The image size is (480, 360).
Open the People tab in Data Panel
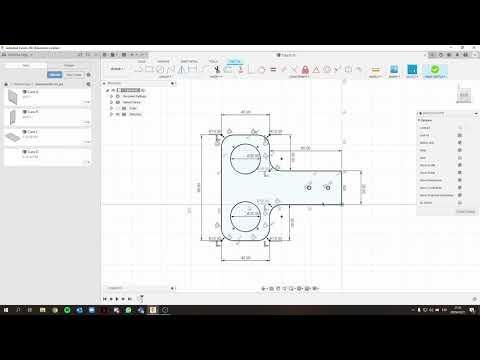tap(69, 66)
